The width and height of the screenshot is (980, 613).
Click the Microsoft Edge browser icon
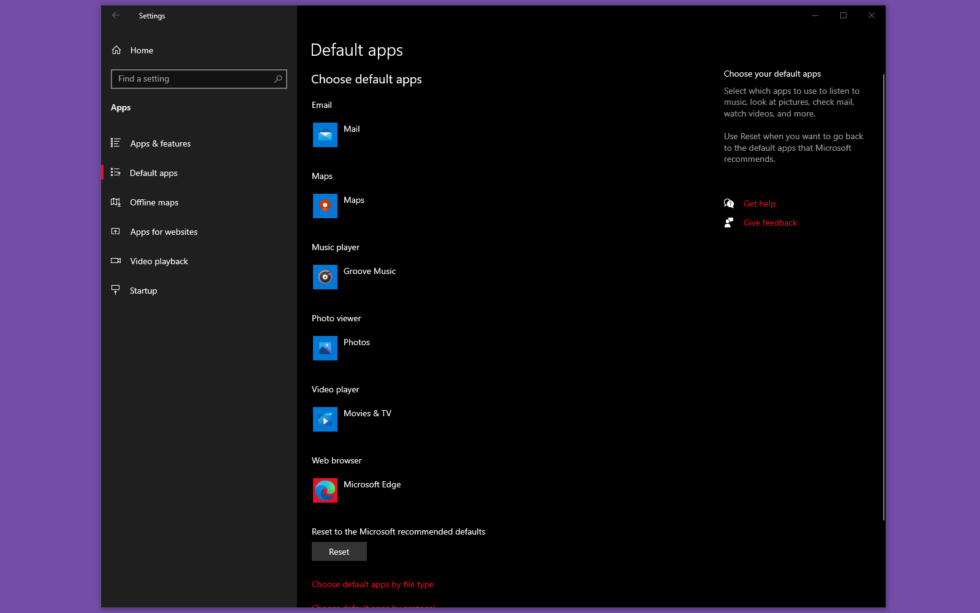tap(325, 491)
